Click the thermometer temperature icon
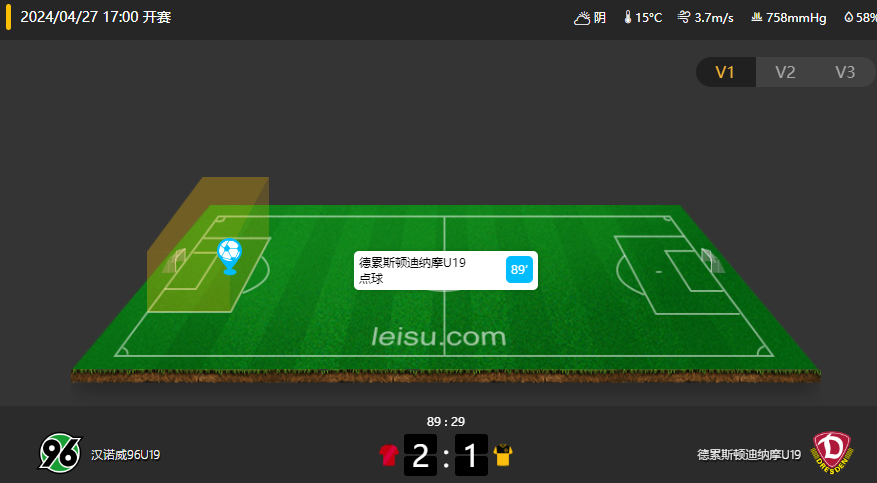877x483 pixels. [628, 17]
